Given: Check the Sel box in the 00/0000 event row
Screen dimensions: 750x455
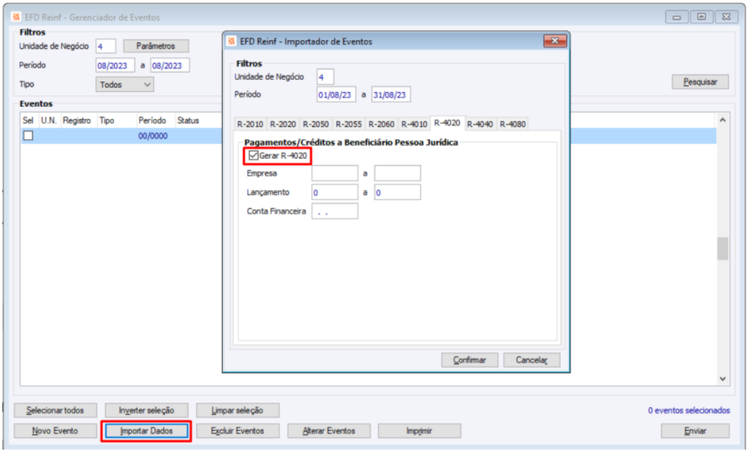Looking at the screenshot, I should (28, 136).
